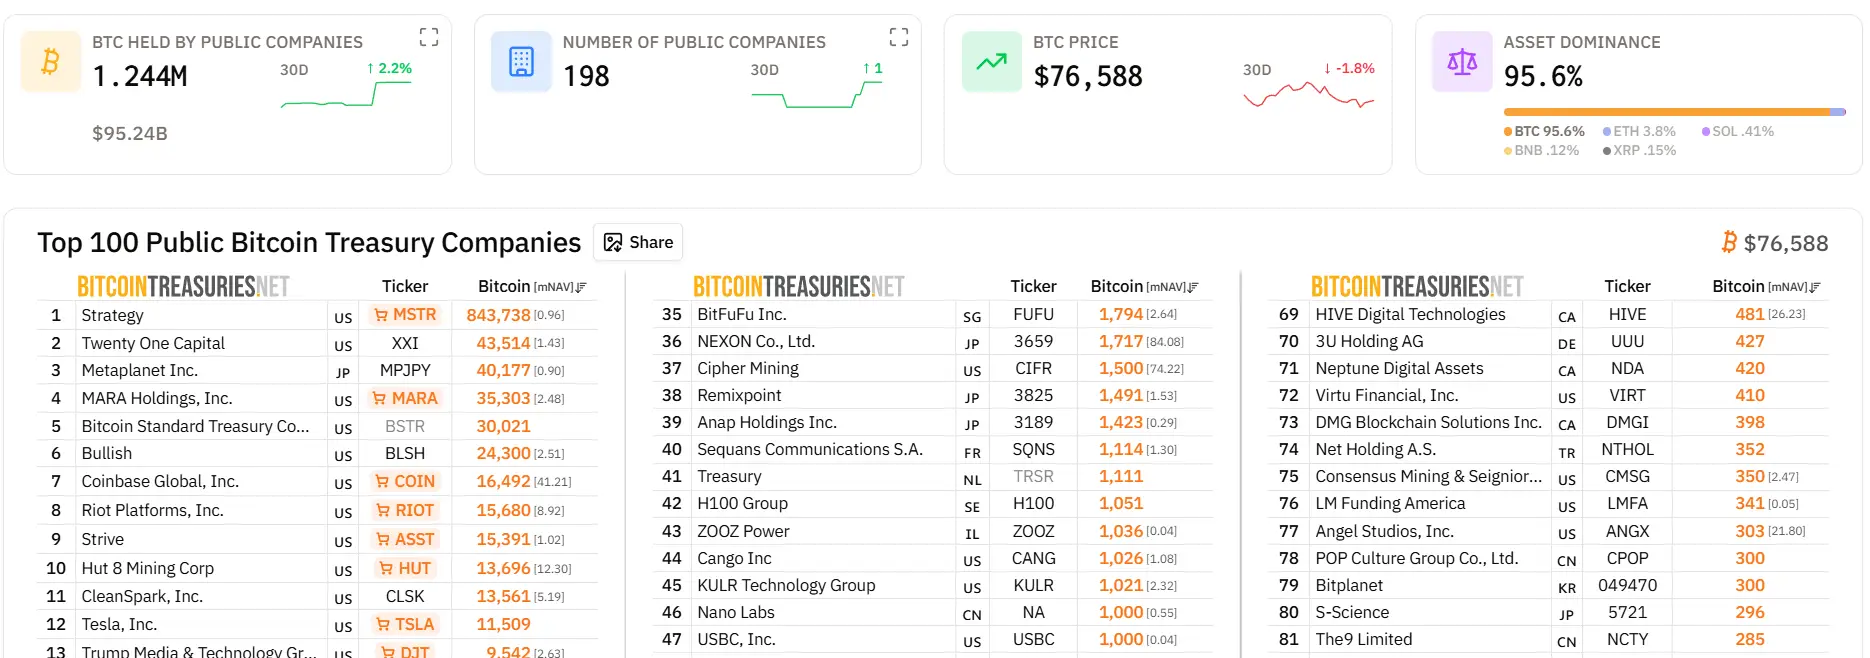Click the 843,738 Bitcoin value for Strategy
1870x658 pixels.
coord(498,315)
